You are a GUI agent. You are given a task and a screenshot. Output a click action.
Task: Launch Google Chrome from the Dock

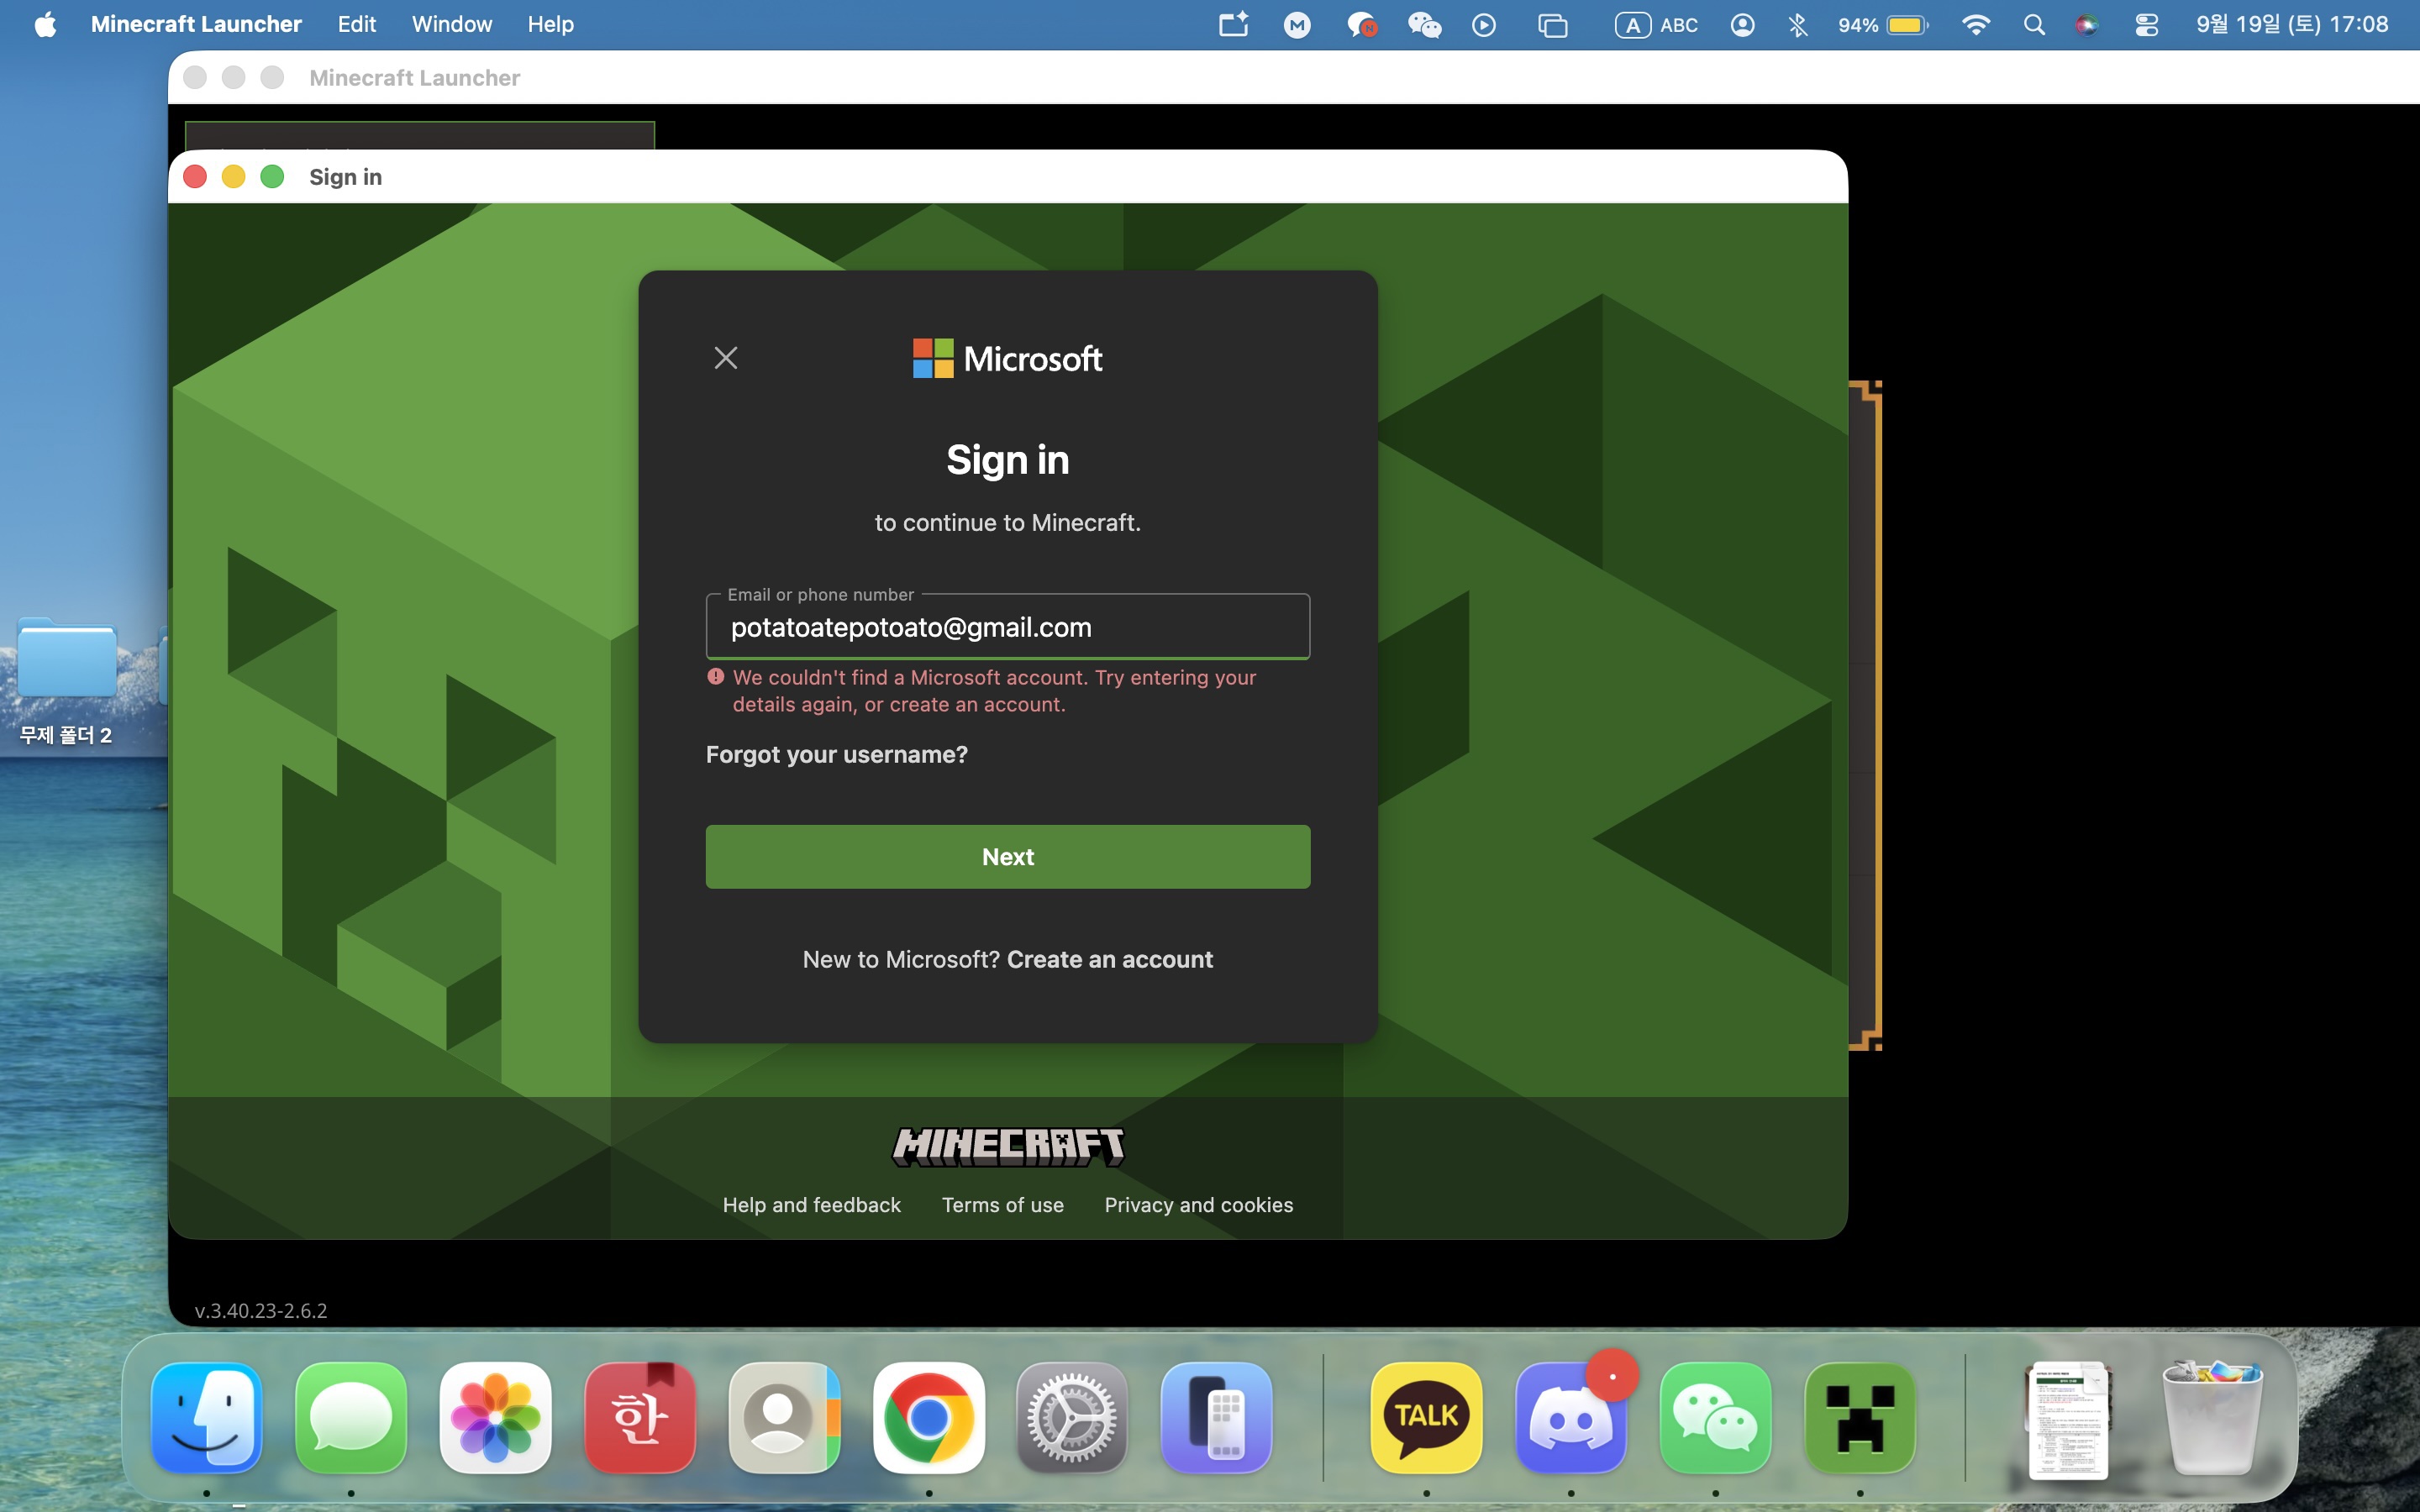pyautogui.click(x=929, y=1417)
